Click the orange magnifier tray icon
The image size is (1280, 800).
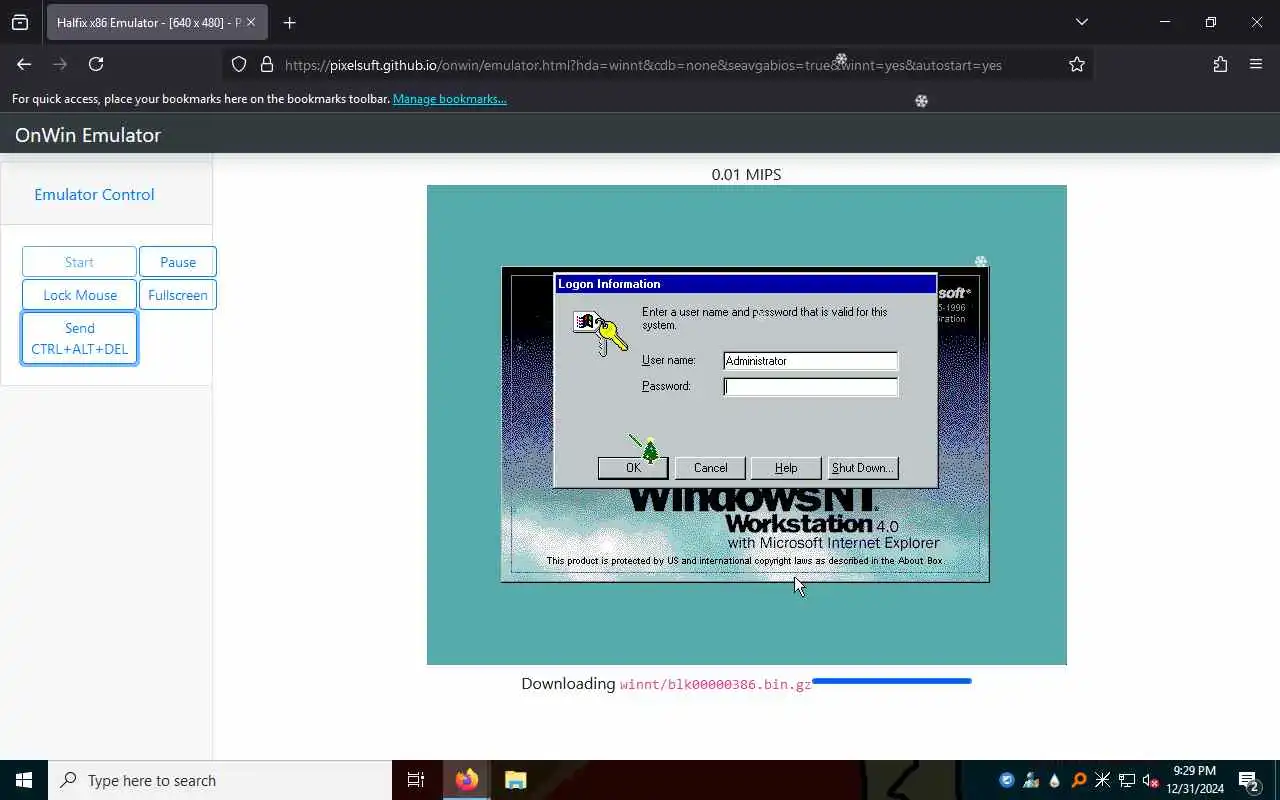click(1079, 780)
